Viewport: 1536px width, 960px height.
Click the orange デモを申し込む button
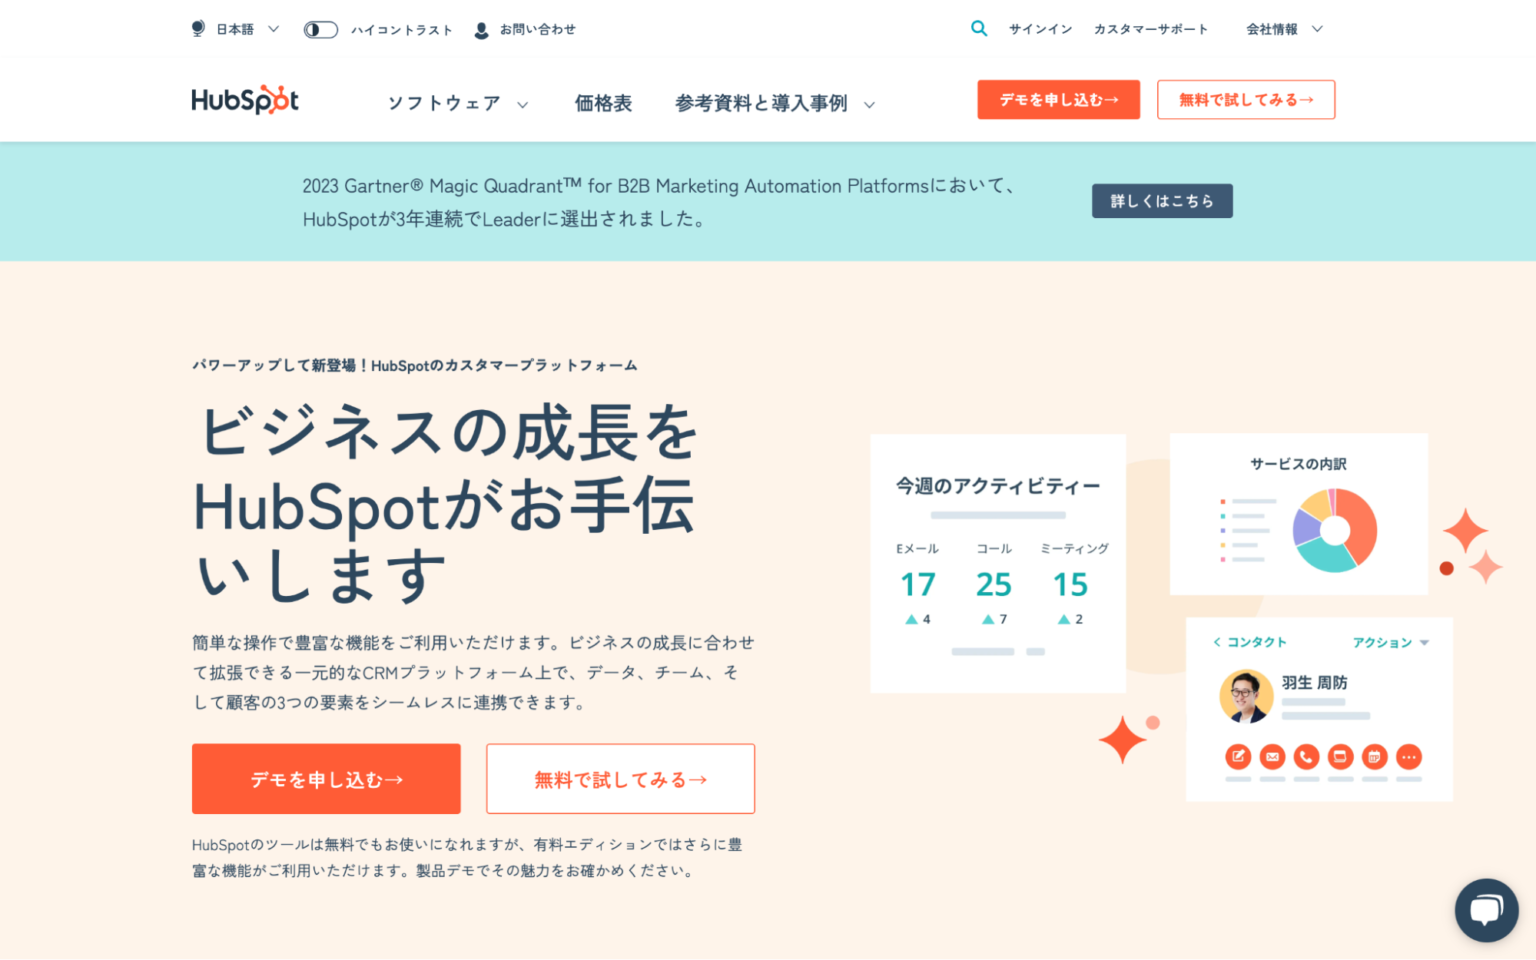[325, 779]
